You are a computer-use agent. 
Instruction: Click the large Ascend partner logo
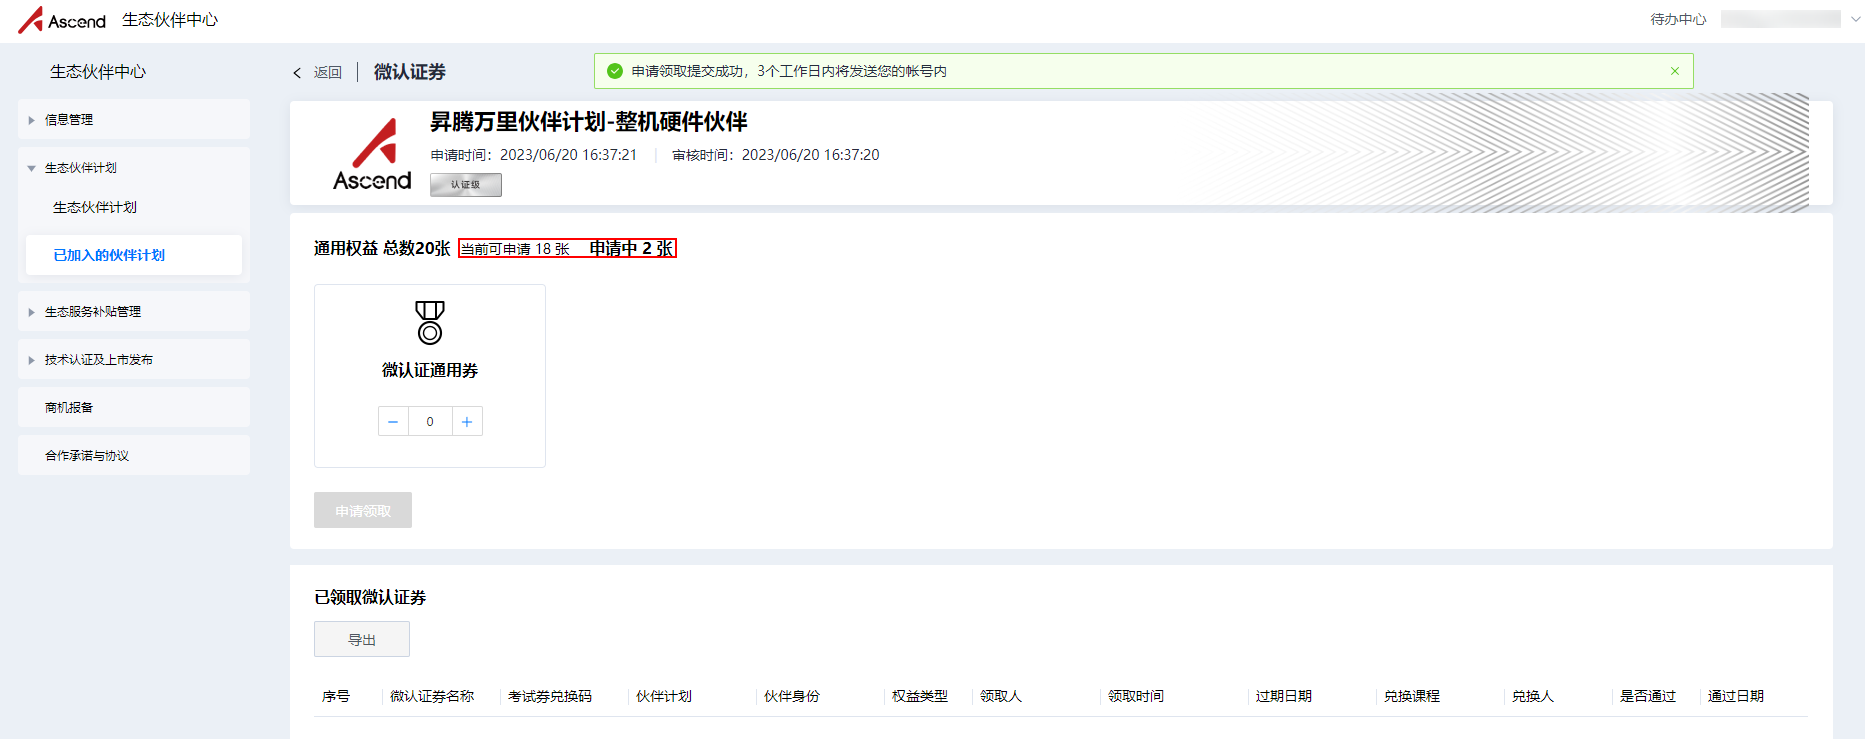tap(372, 154)
